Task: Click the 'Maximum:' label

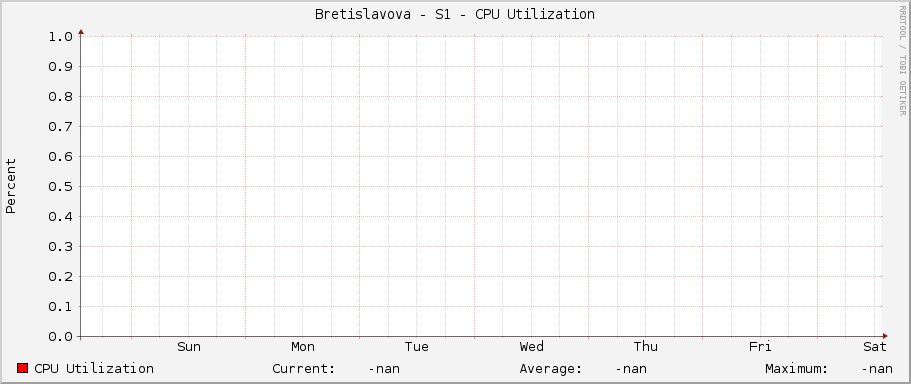Action: pos(797,368)
